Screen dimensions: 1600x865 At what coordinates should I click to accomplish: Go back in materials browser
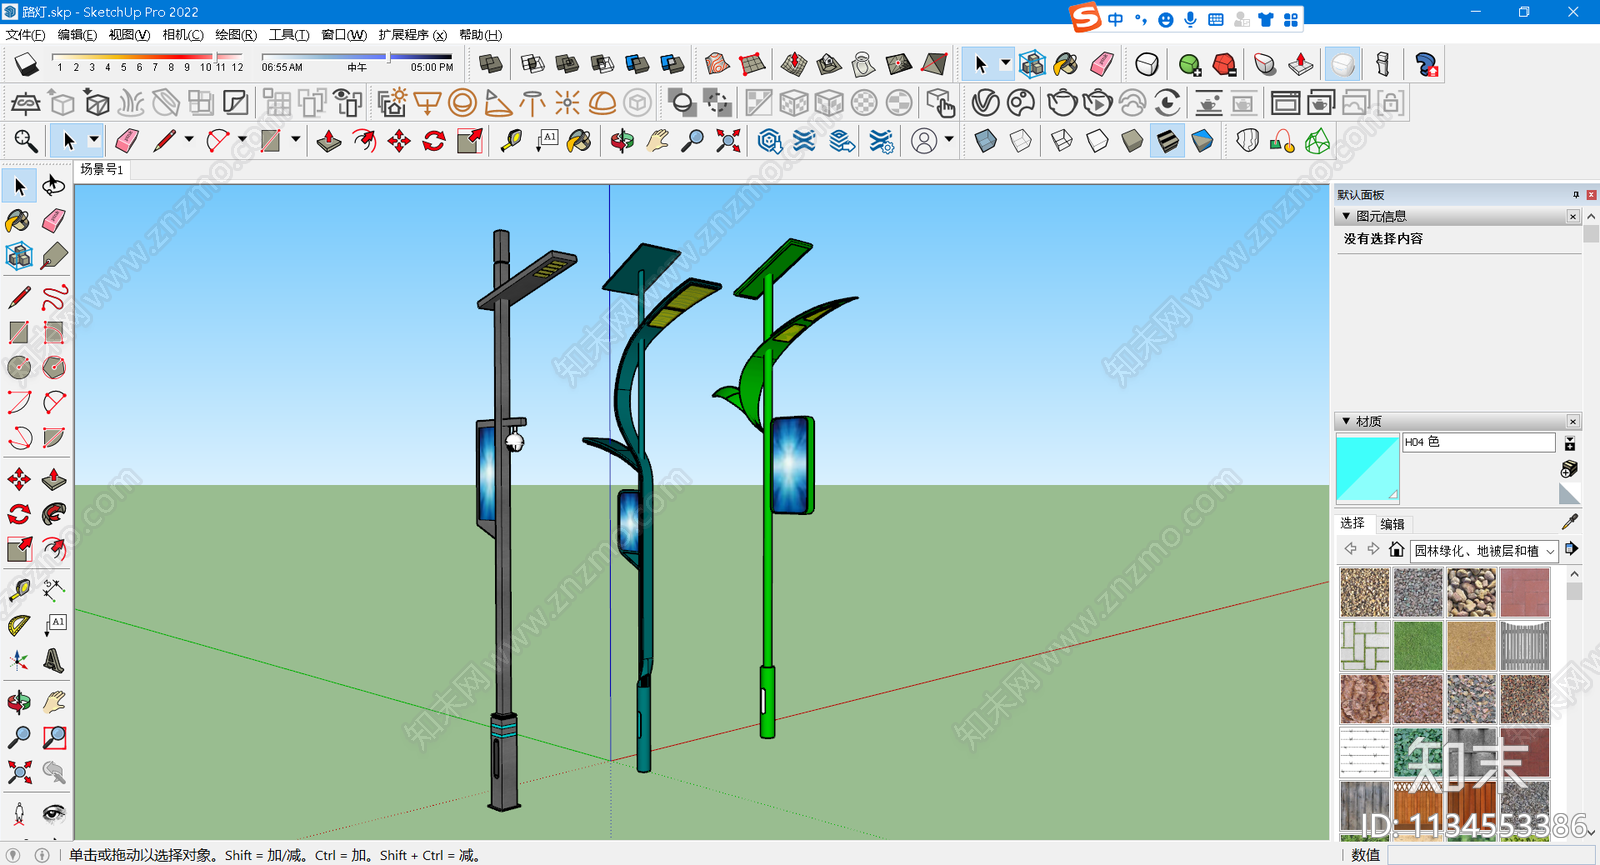[x=1351, y=549]
